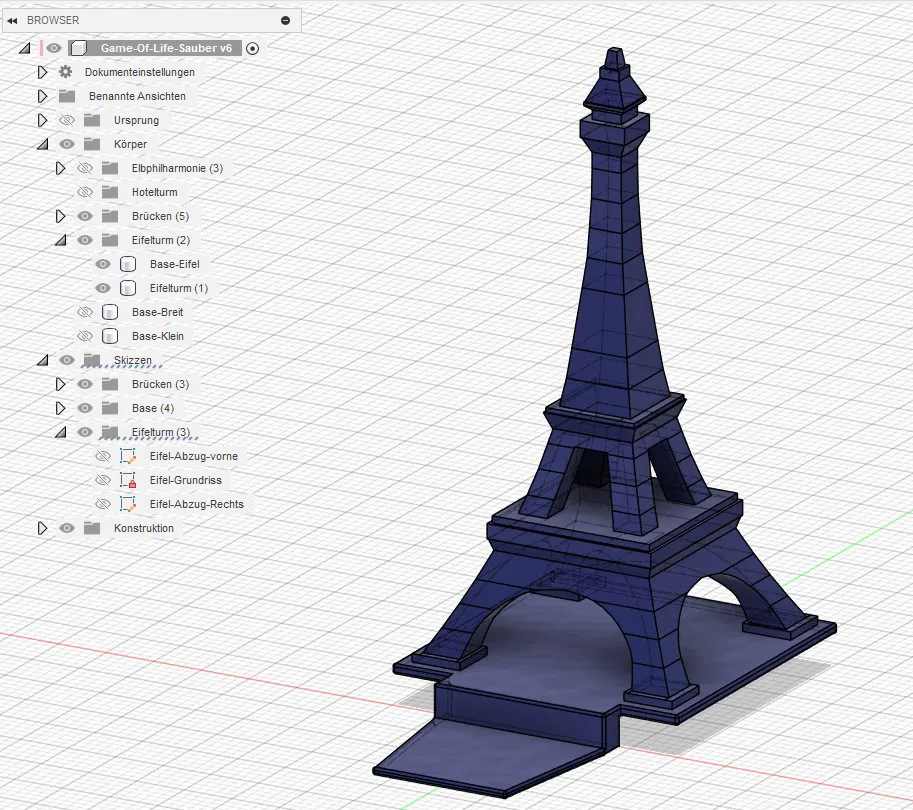Click the Benannte Ansichten folder icon

pos(67,96)
